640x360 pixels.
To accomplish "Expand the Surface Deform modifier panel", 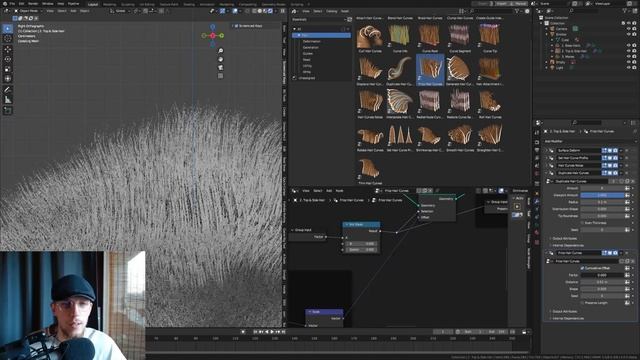I will click(547, 151).
